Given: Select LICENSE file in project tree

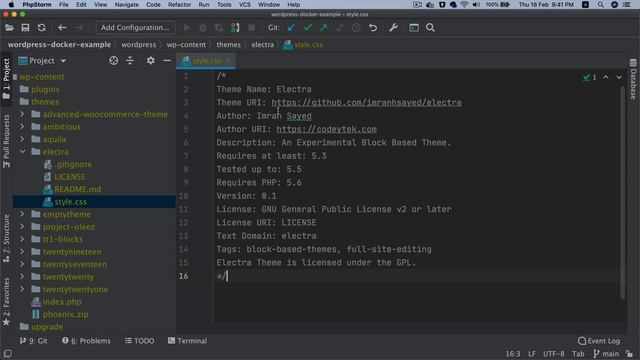Looking at the screenshot, I should pos(70,177).
